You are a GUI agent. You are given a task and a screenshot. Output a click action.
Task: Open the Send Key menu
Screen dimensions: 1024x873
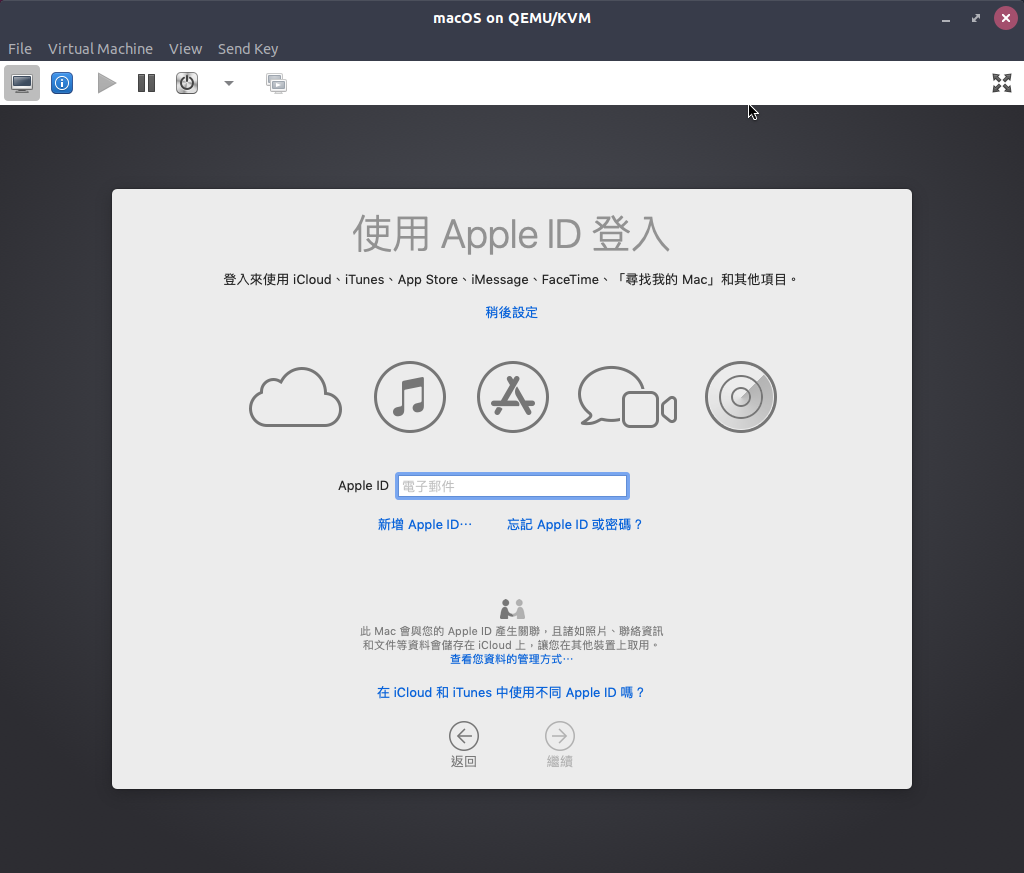(x=248, y=49)
